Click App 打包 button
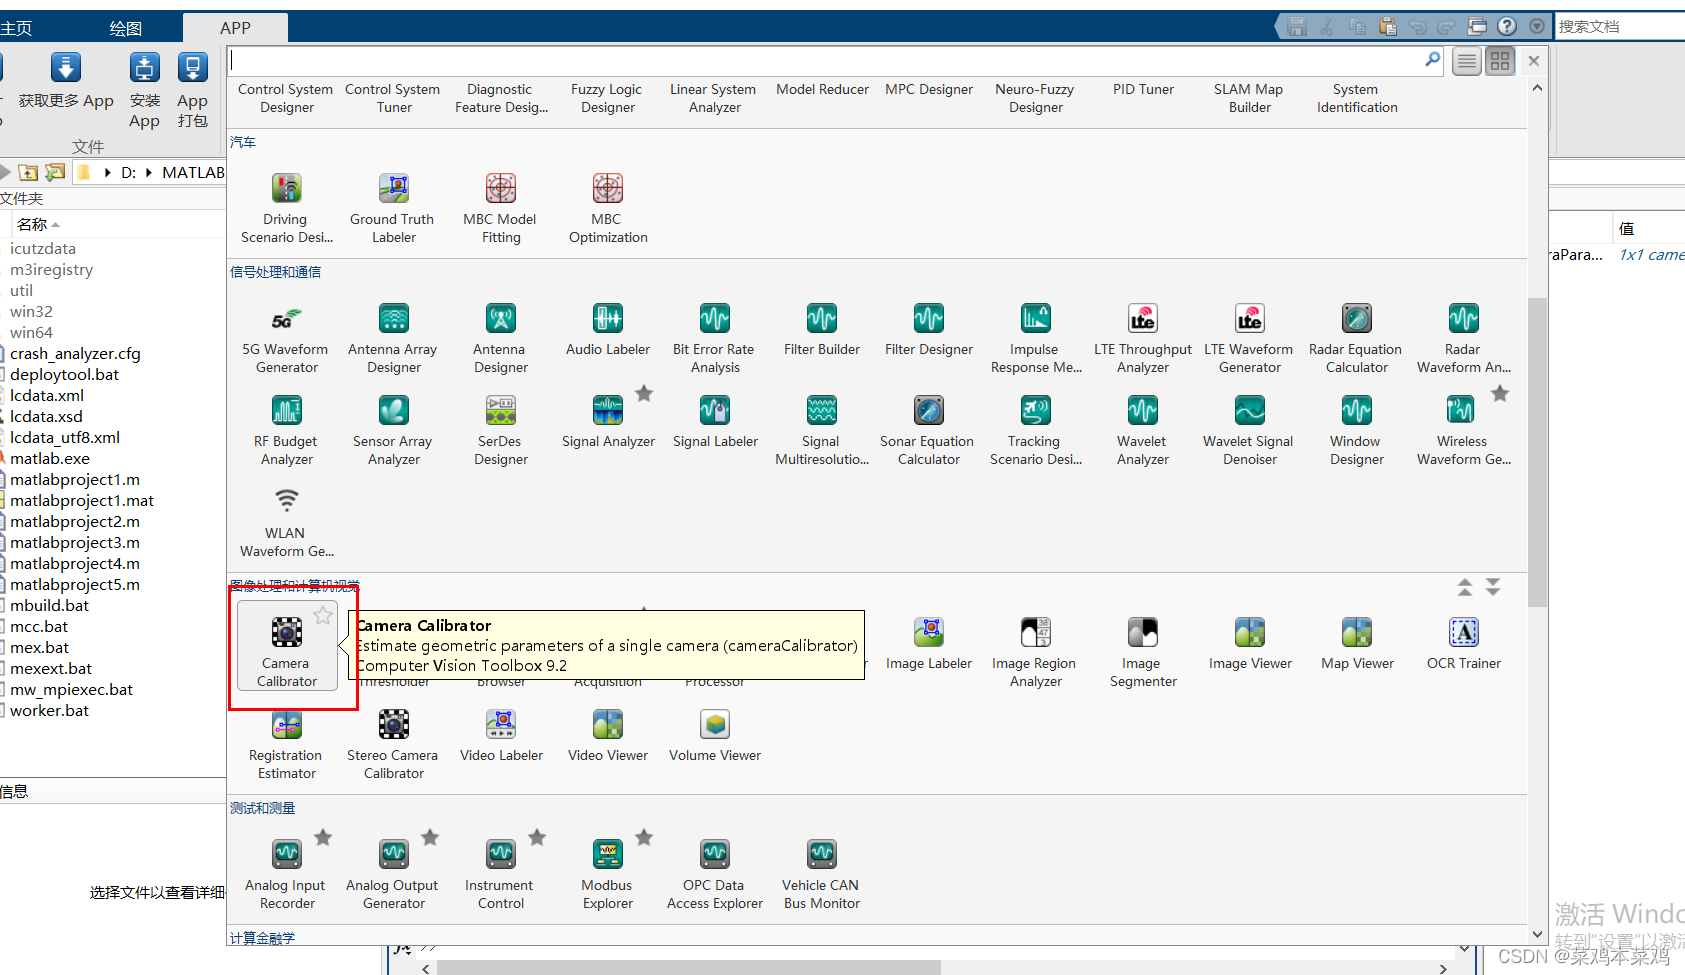 [x=193, y=91]
